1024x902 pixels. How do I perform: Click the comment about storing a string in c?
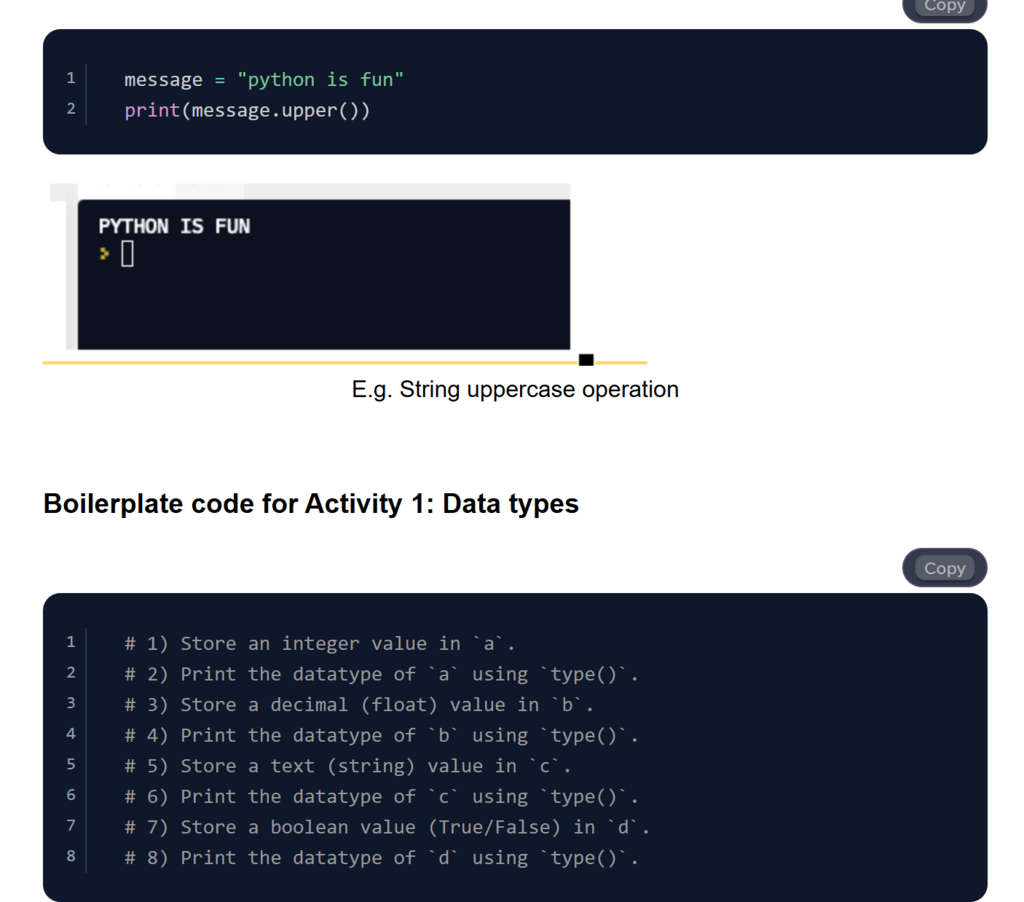tap(348, 766)
